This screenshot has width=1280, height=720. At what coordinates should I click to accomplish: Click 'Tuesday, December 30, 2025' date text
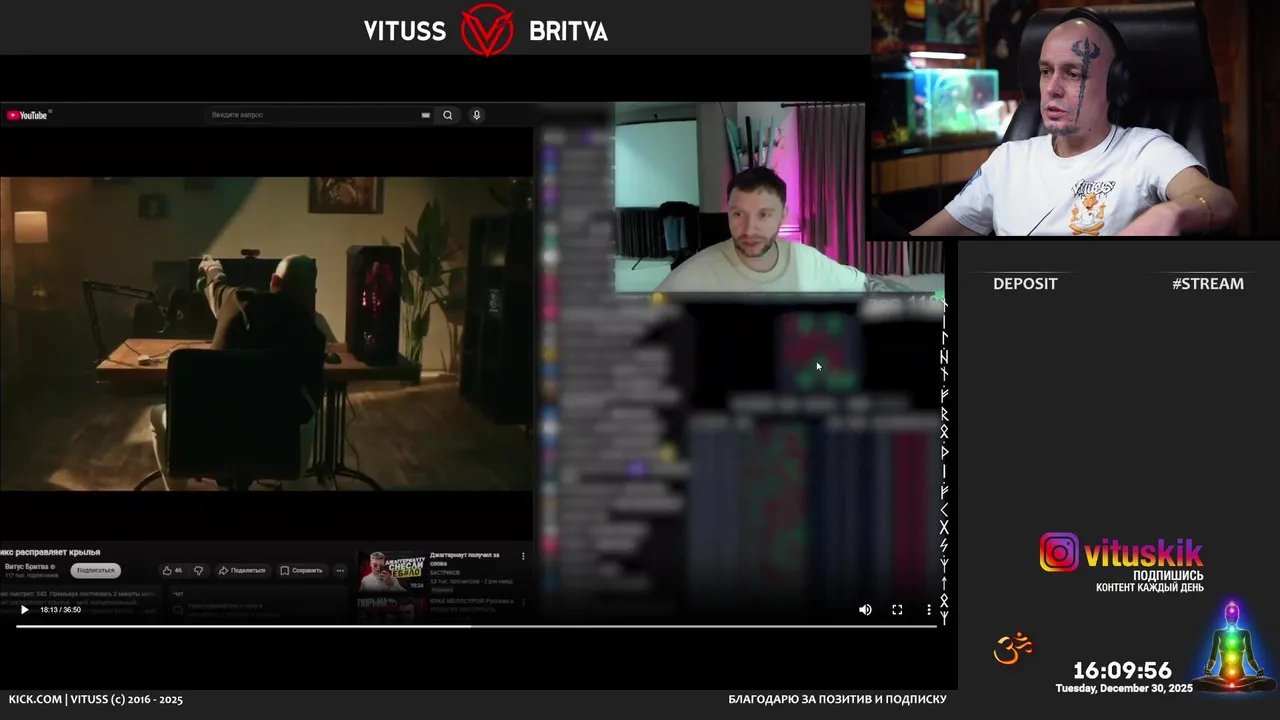(1124, 688)
